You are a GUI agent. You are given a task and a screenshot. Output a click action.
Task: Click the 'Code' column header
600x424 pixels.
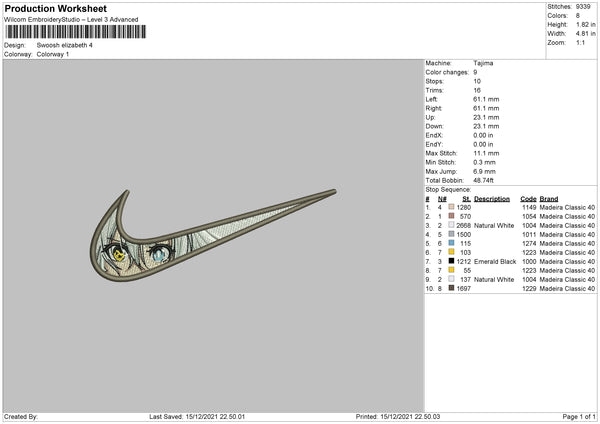point(528,199)
